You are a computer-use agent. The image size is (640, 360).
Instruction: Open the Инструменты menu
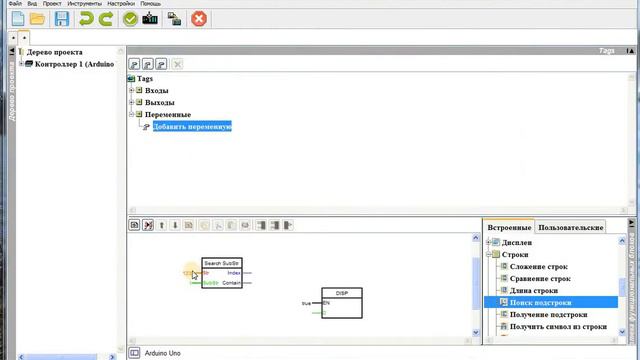point(84,4)
